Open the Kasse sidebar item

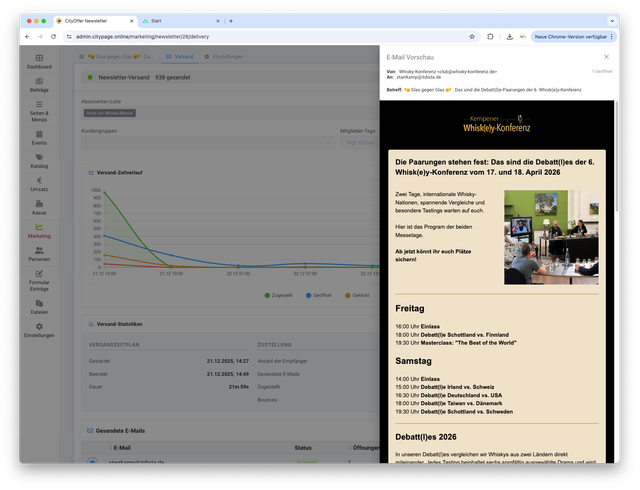tap(39, 207)
